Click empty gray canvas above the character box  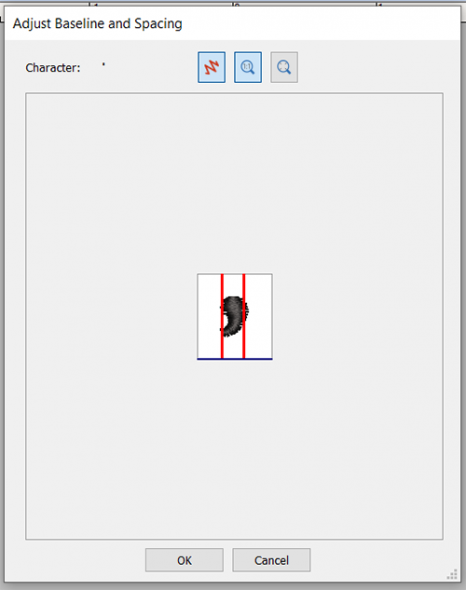(x=234, y=183)
